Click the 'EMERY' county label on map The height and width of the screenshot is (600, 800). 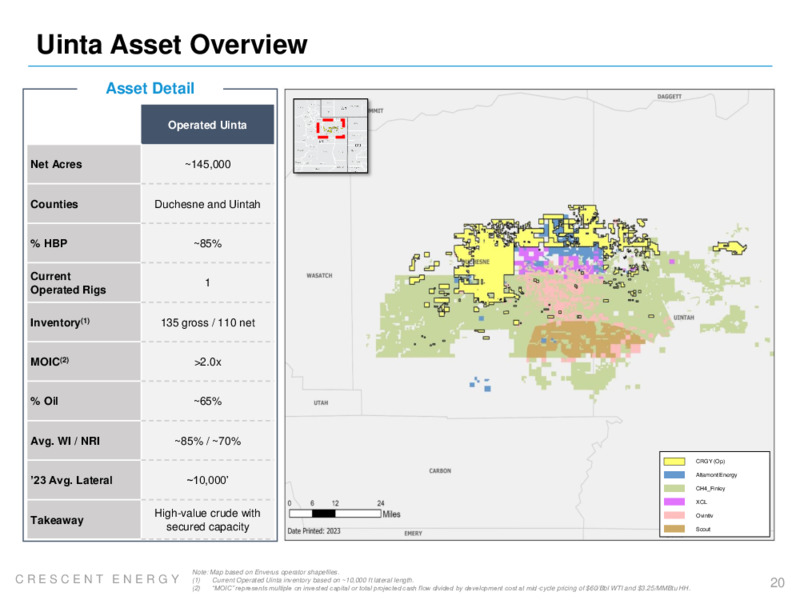click(x=413, y=533)
